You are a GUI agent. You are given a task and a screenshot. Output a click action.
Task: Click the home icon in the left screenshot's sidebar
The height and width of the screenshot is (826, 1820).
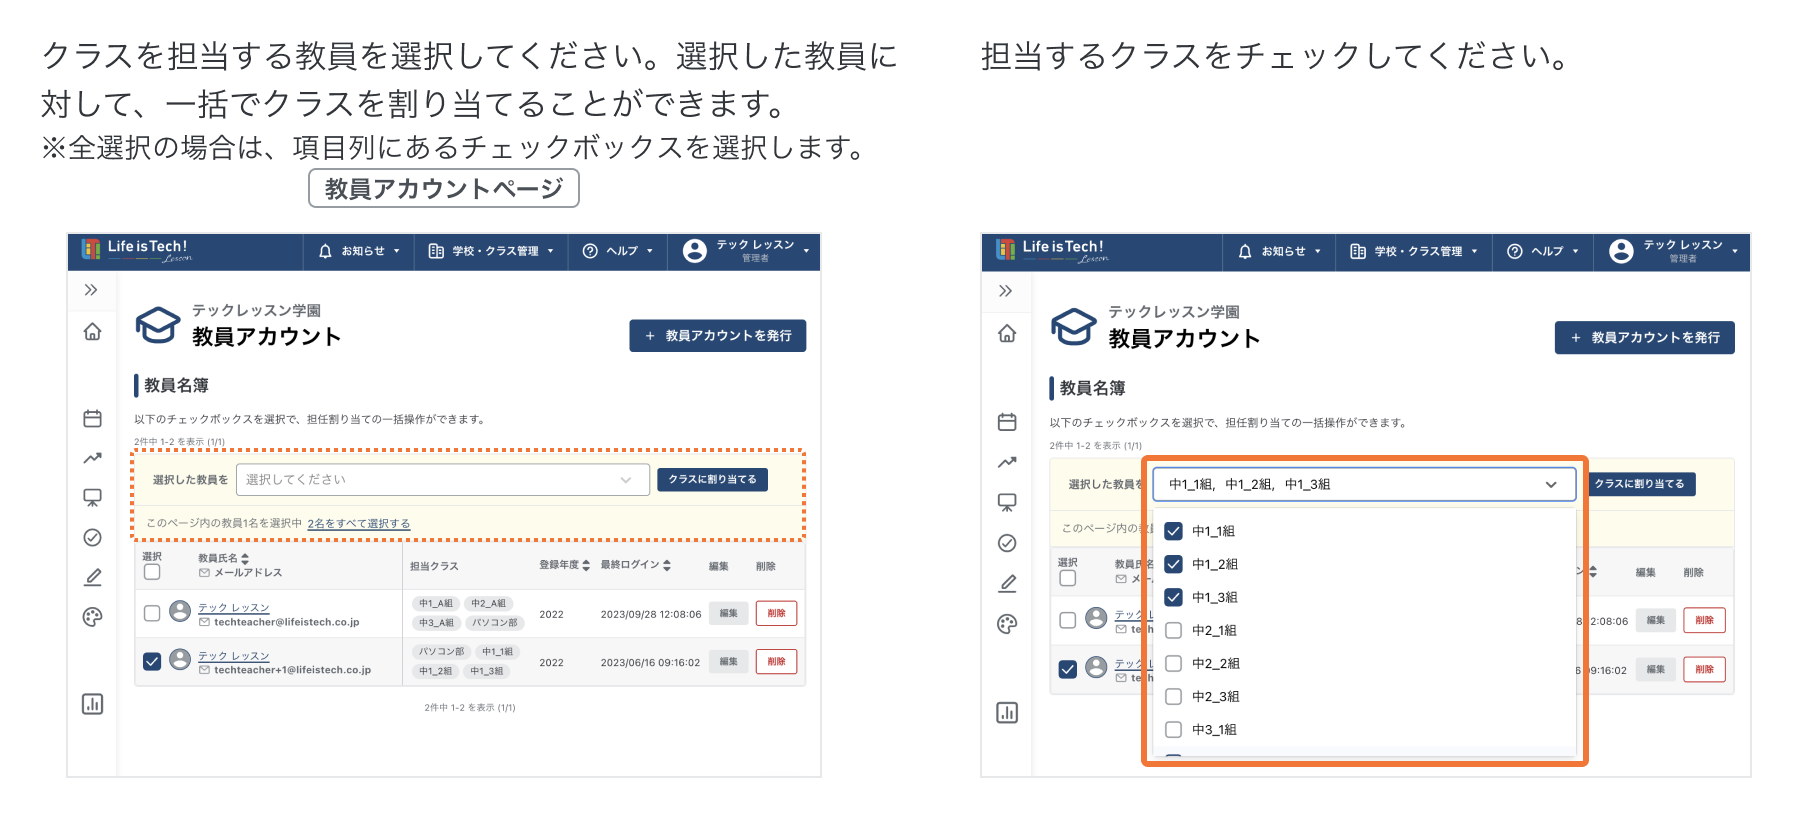(x=92, y=332)
